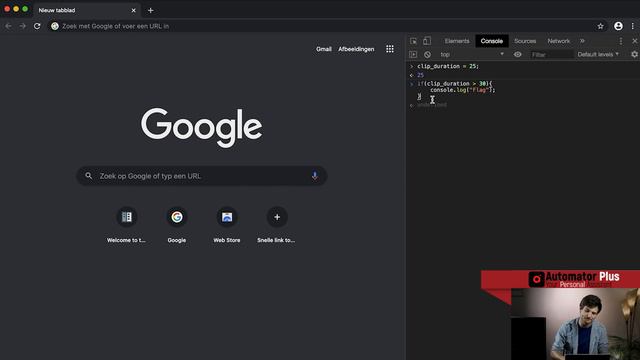
Task: Open the Google shortcut tile
Action: 177,225
